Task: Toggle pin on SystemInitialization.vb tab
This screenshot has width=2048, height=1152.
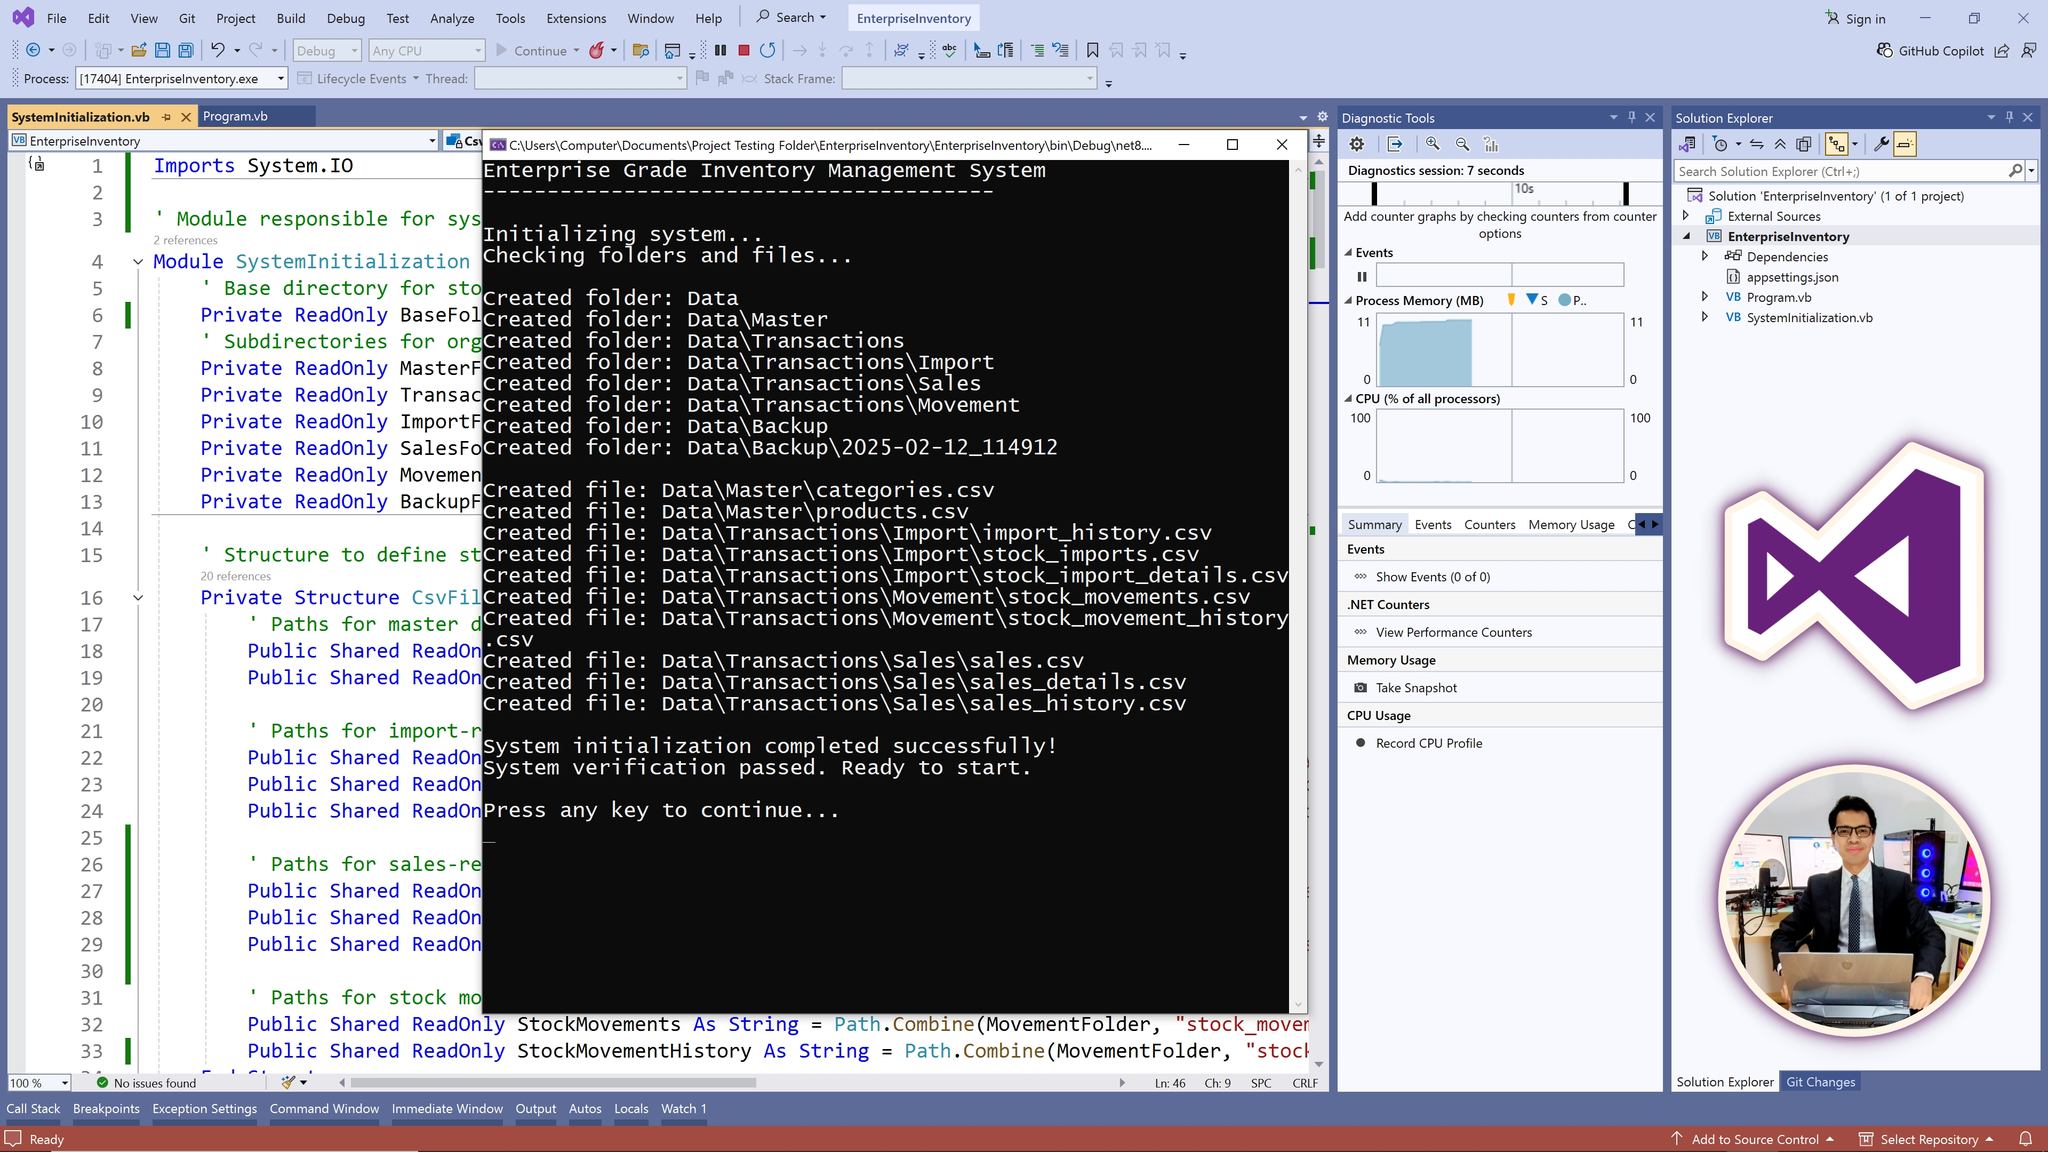Action: [x=167, y=117]
